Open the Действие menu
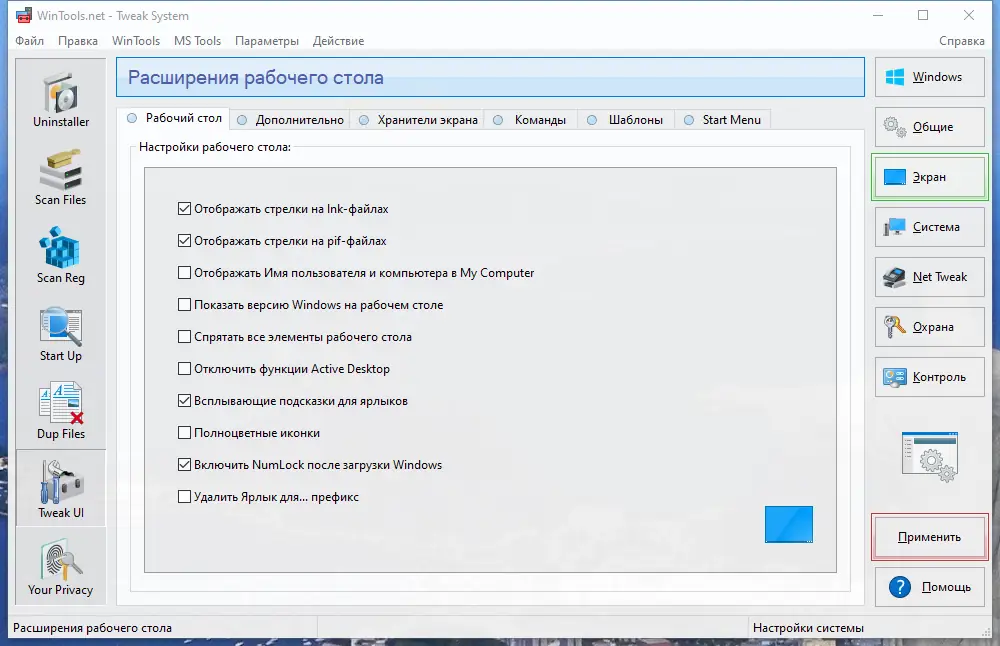1000x646 pixels. point(338,41)
